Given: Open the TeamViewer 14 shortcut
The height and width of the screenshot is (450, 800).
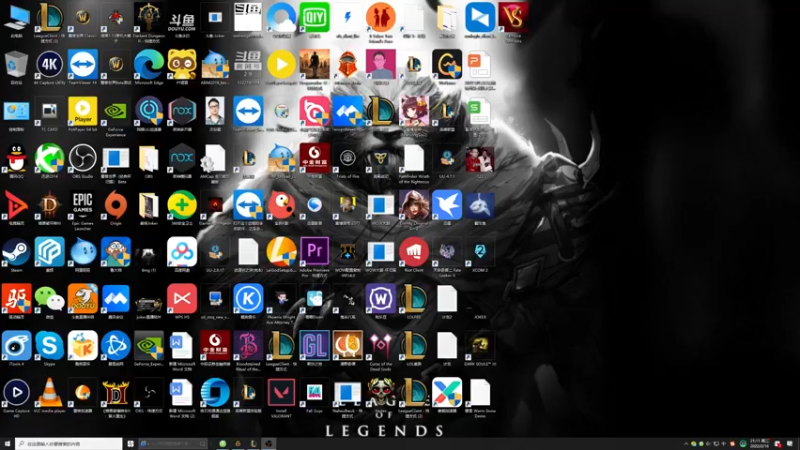Looking at the screenshot, I should pyautogui.click(x=83, y=66).
